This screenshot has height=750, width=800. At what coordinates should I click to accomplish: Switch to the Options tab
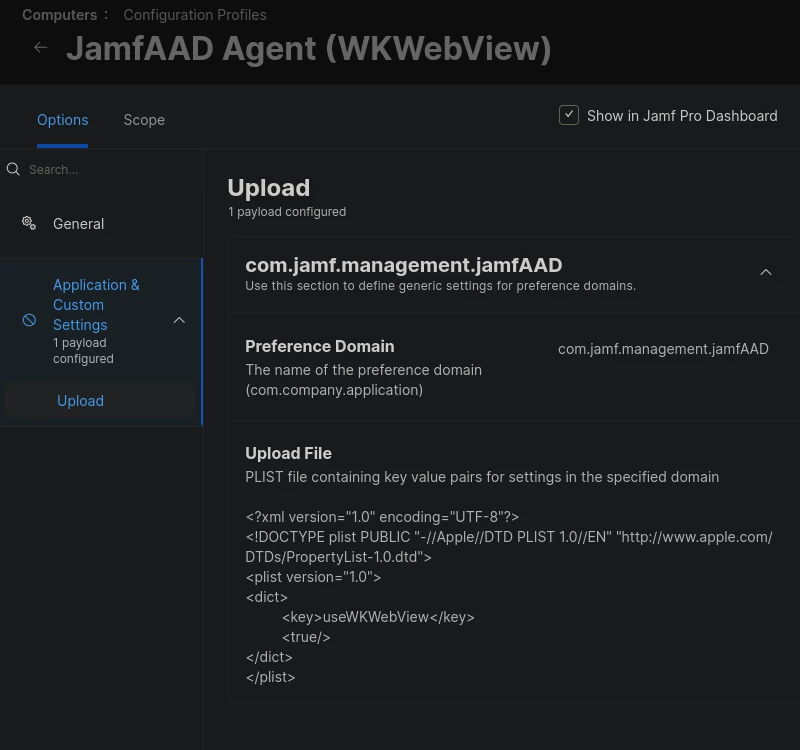coord(62,120)
